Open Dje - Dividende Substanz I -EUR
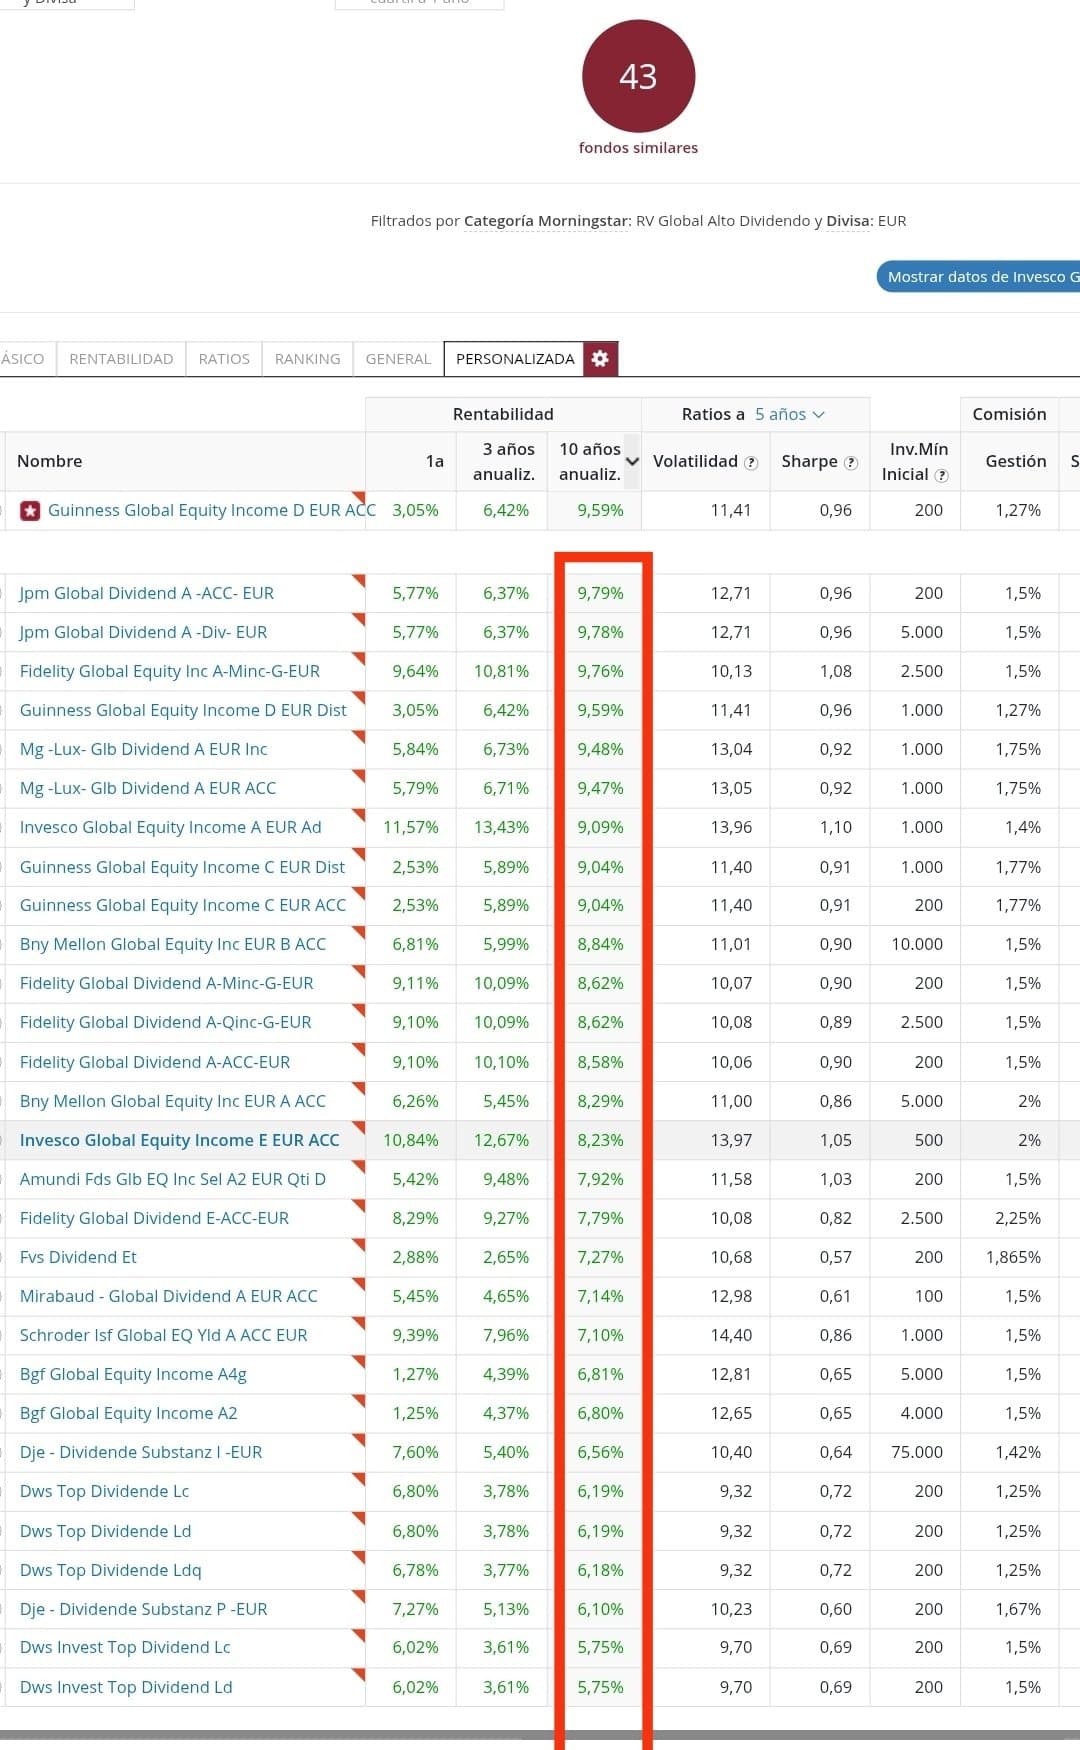1080x1750 pixels. click(141, 1452)
